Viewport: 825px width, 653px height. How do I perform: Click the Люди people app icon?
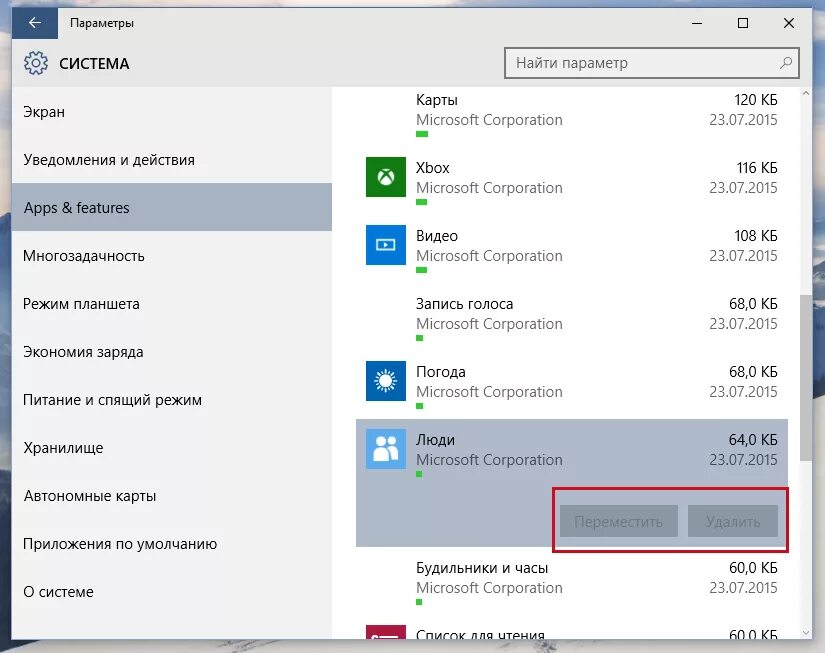pos(386,449)
